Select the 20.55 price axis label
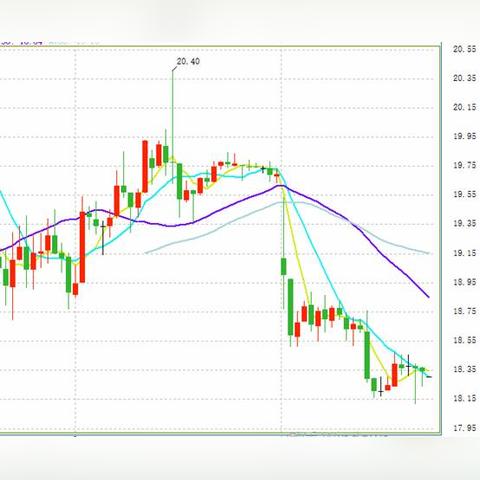The height and width of the screenshot is (480, 480). [x=464, y=49]
